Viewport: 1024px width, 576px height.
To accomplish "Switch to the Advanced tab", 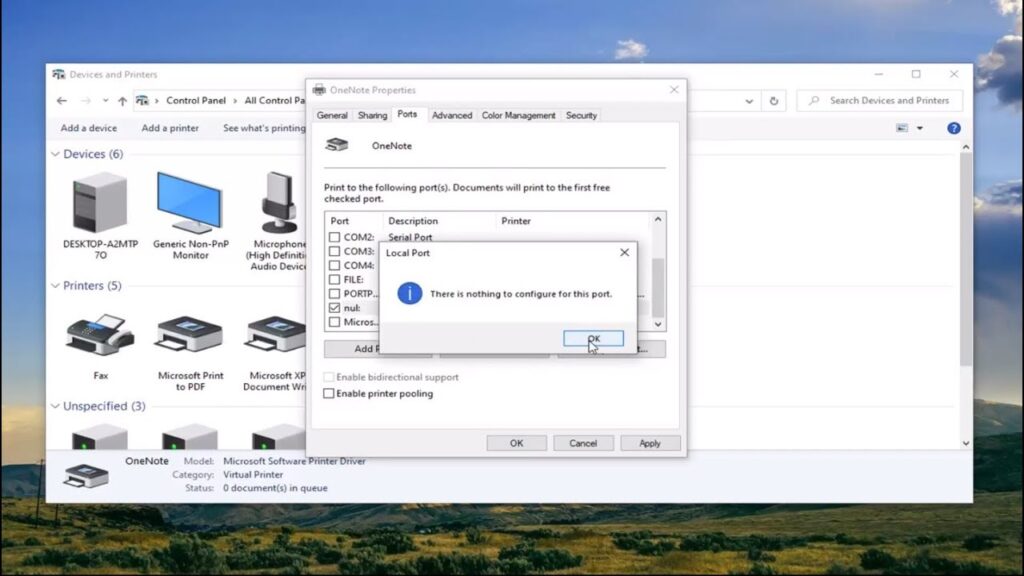I will (x=452, y=115).
